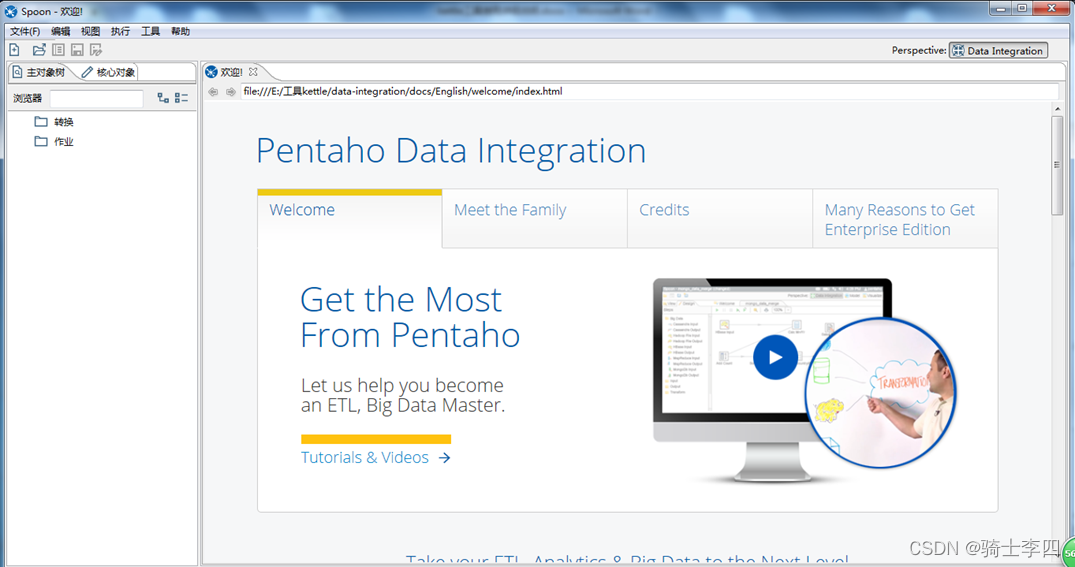This screenshot has height=567, width=1075.
Task: Click the scrollbar up arrow
Action: tap(1057, 109)
